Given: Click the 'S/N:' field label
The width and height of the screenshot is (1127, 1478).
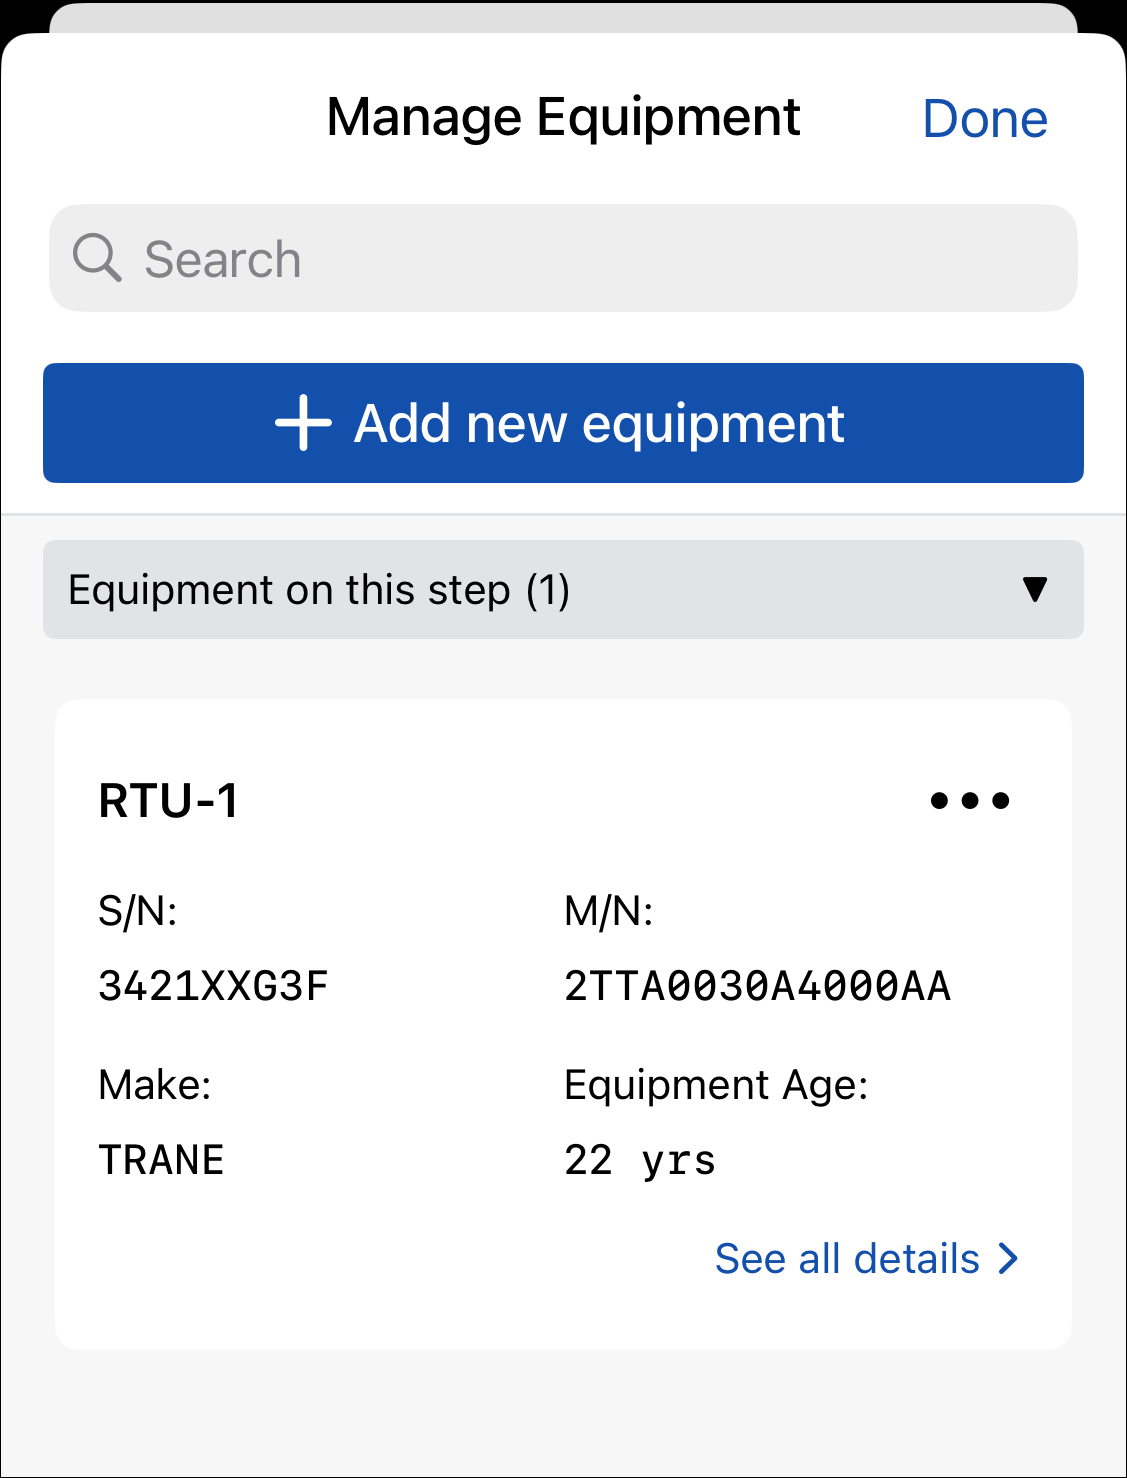Looking at the screenshot, I should (x=137, y=911).
